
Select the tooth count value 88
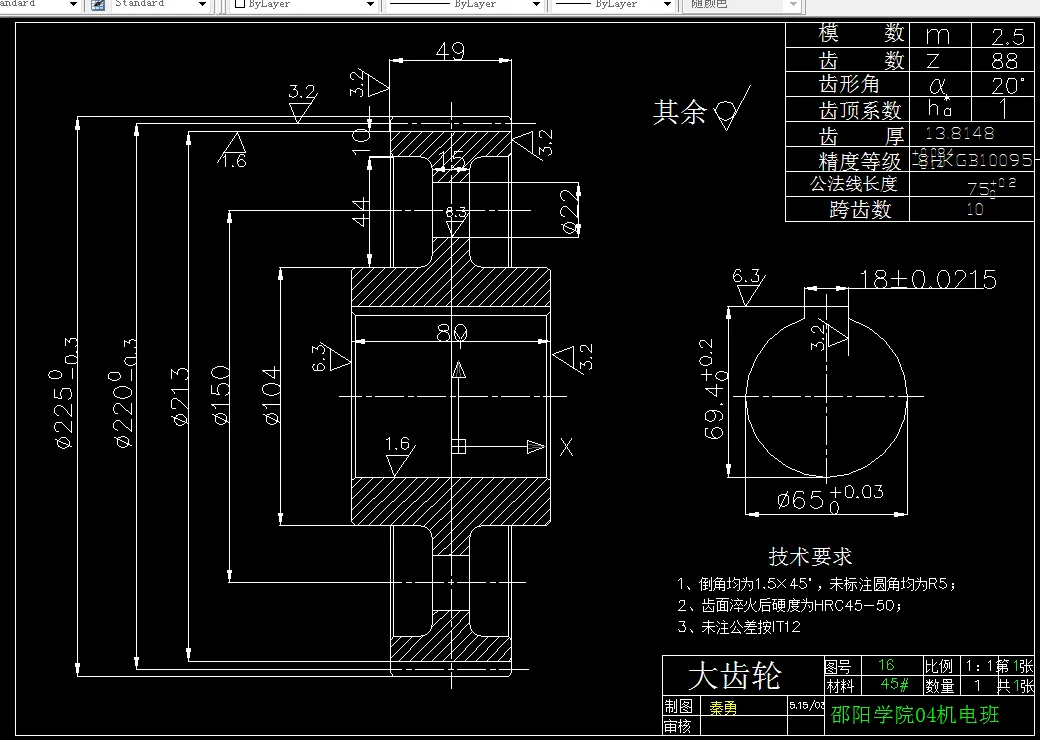1005,61
